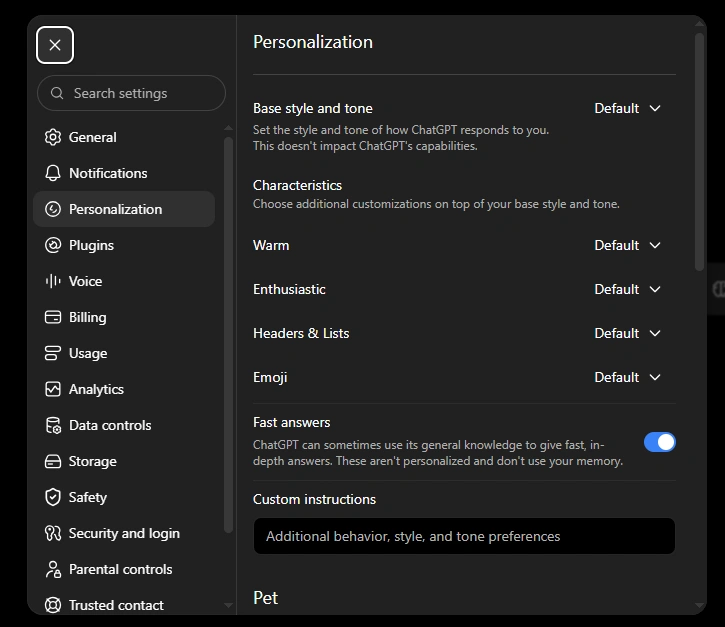Open the General settings section
This screenshot has width=725, height=627.
(124, 137)
